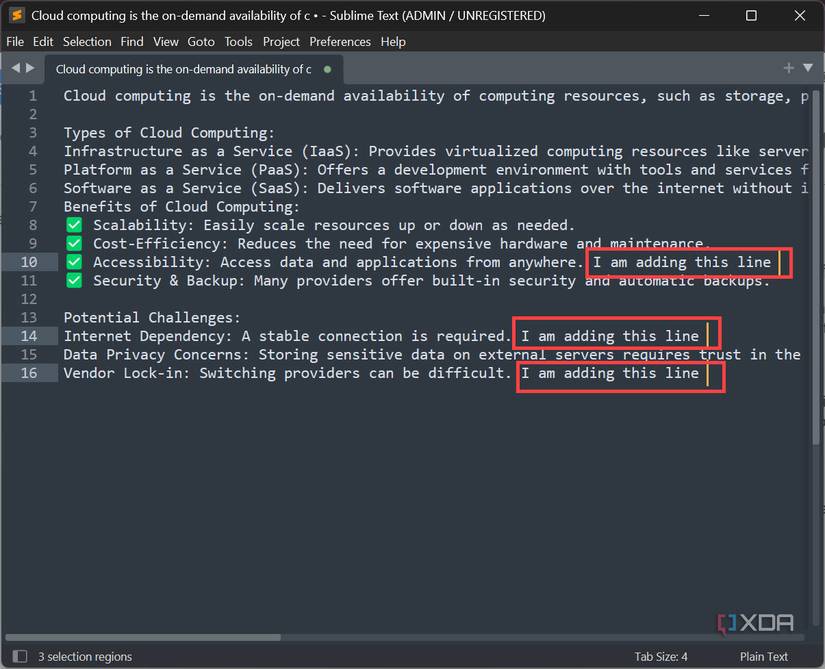Click the checkmark emoji beside Security & Backup
Screen dimensions: 825x669
(x=73, y=281)
